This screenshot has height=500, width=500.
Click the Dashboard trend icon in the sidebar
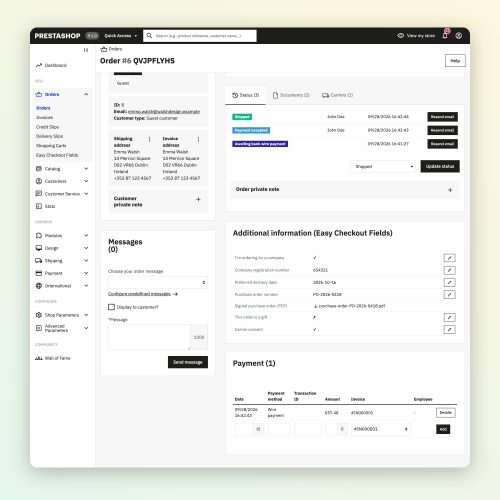coord(39,65)
